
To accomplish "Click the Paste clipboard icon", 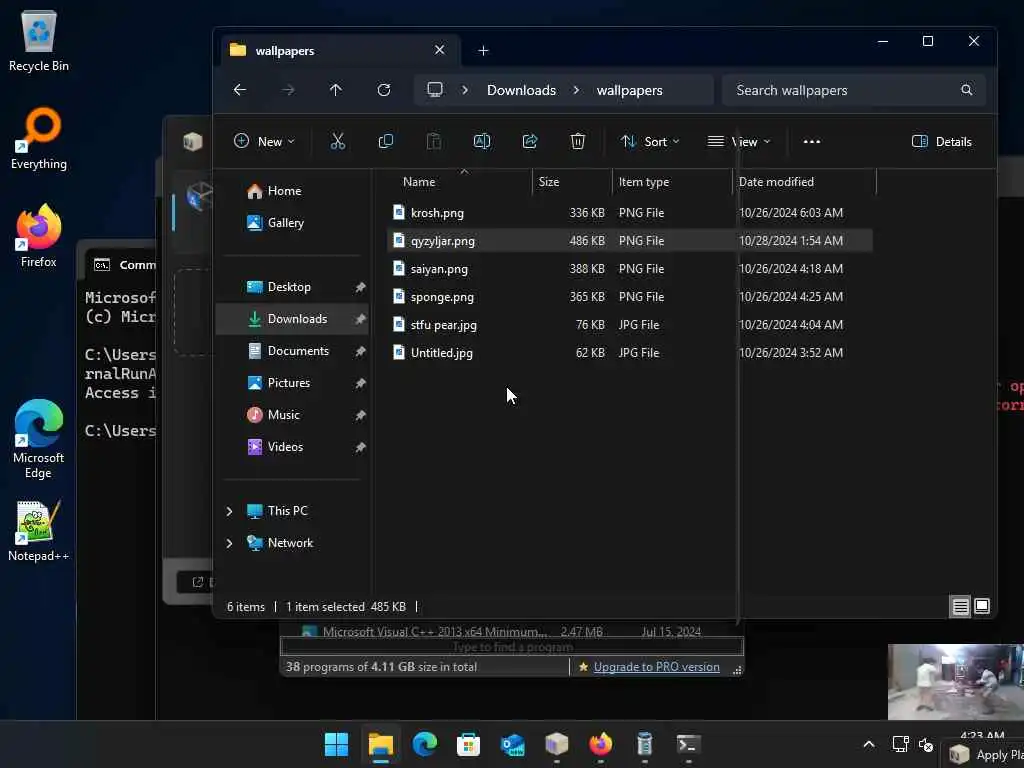I will tap(434, 141).
